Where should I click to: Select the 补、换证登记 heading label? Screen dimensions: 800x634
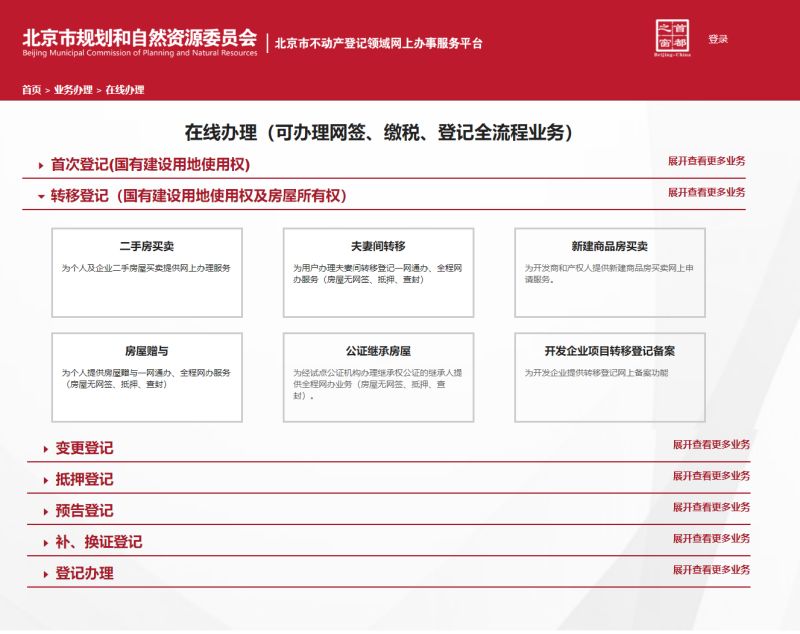(98, 542)
